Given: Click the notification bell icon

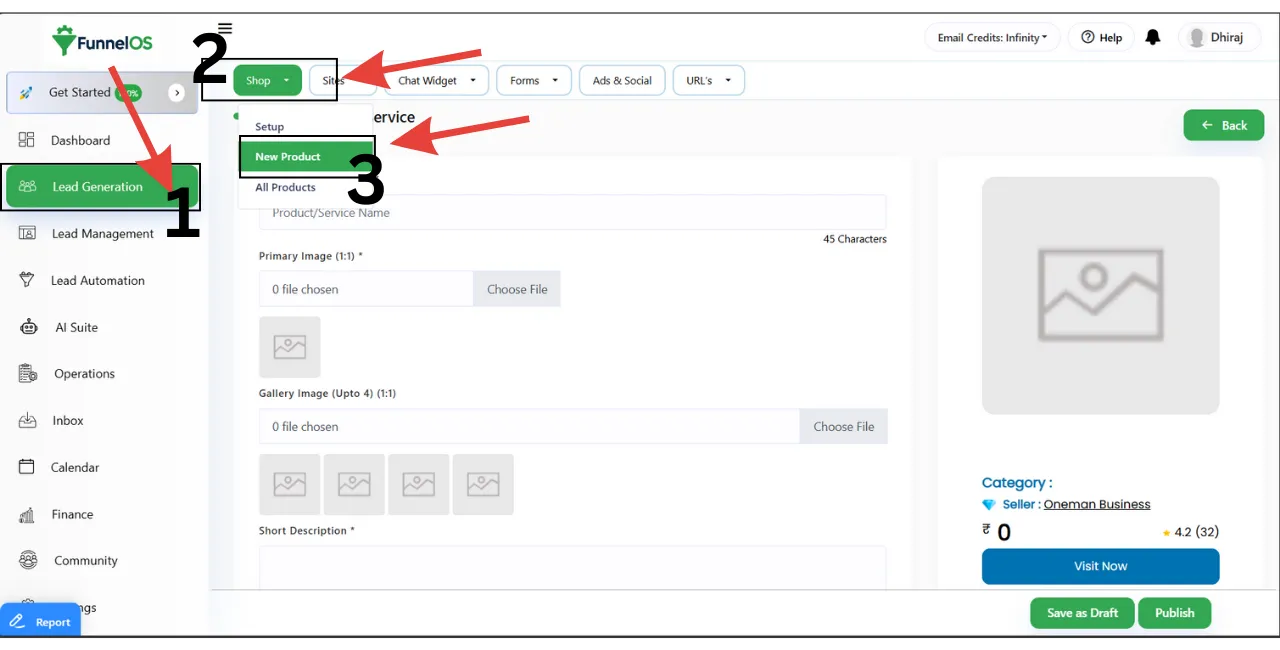Looking at the screenshot, I should (1153, 38).
